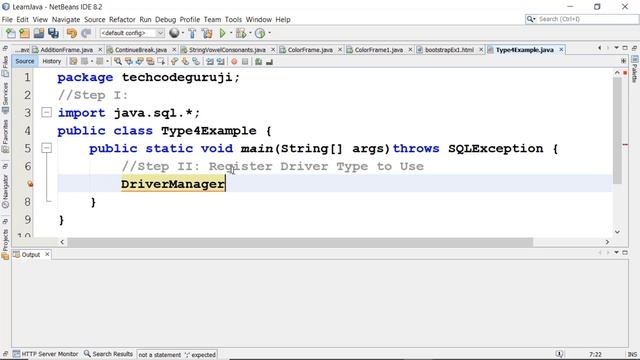Open Debug Project dropdown arrow

pos(250,33)
